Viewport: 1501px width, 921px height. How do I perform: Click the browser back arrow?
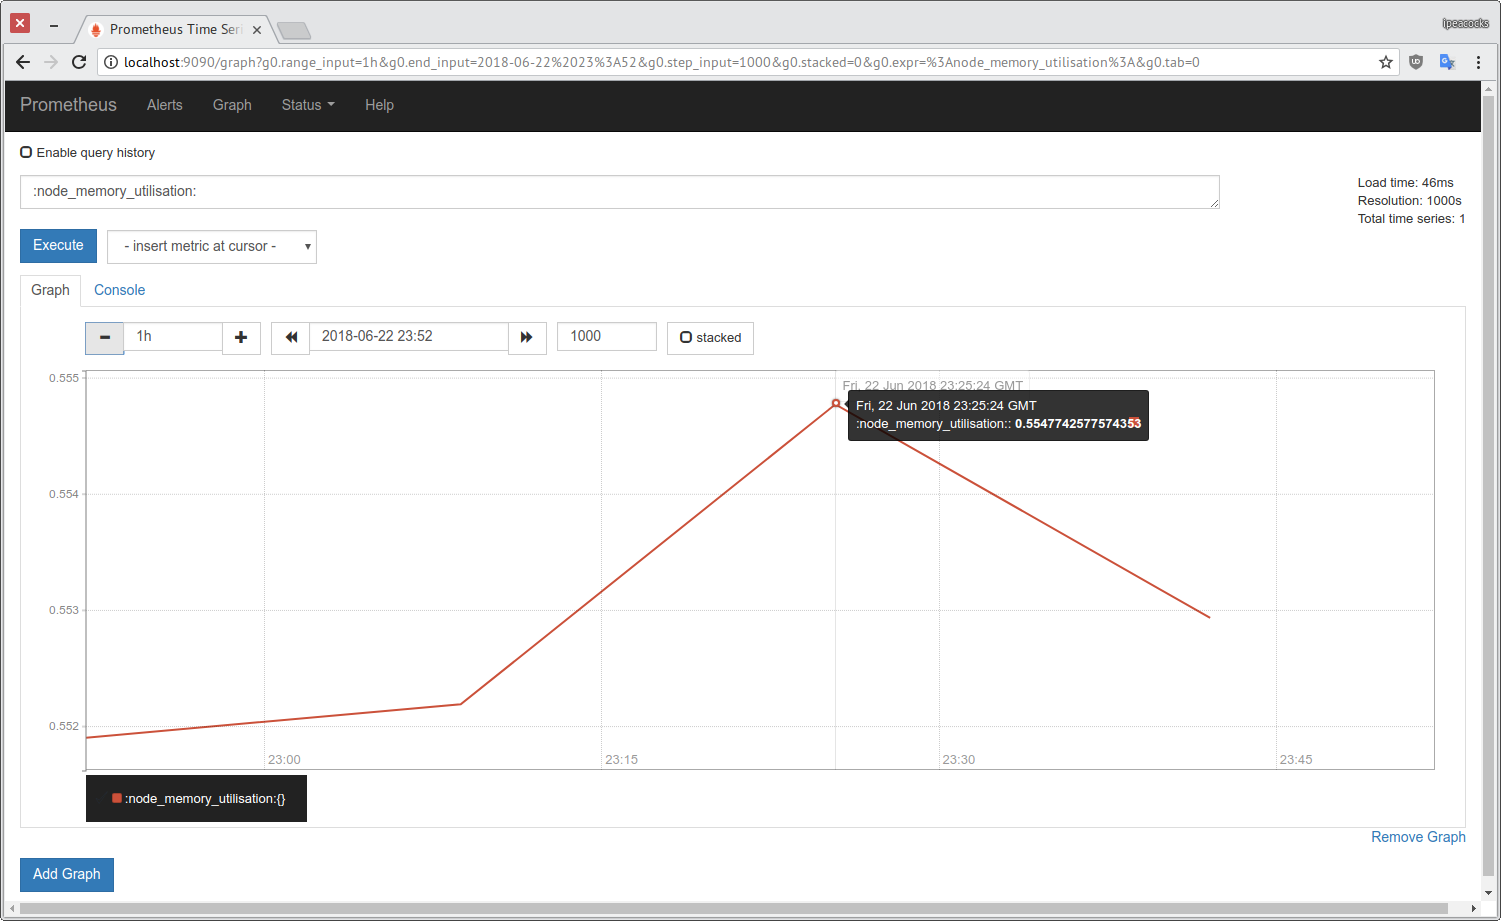[23, 62]
